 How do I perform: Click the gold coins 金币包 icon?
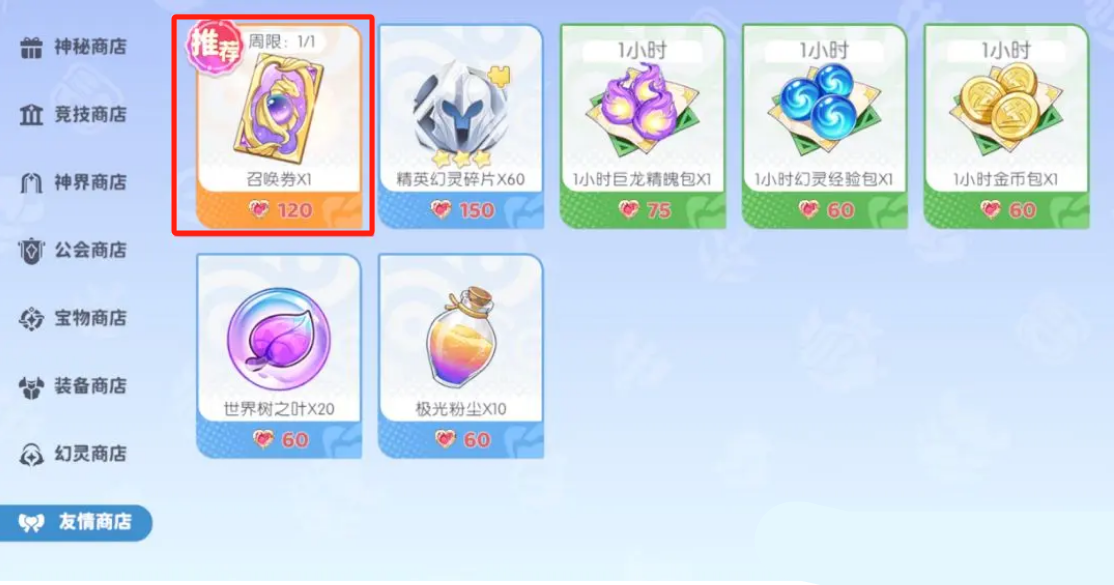1006,111
